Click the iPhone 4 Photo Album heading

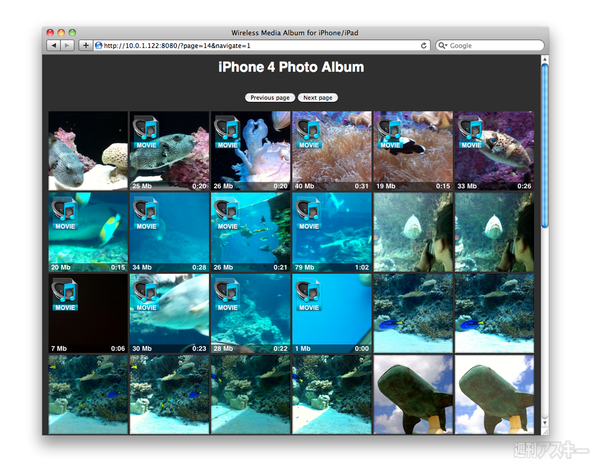(291, 67)
